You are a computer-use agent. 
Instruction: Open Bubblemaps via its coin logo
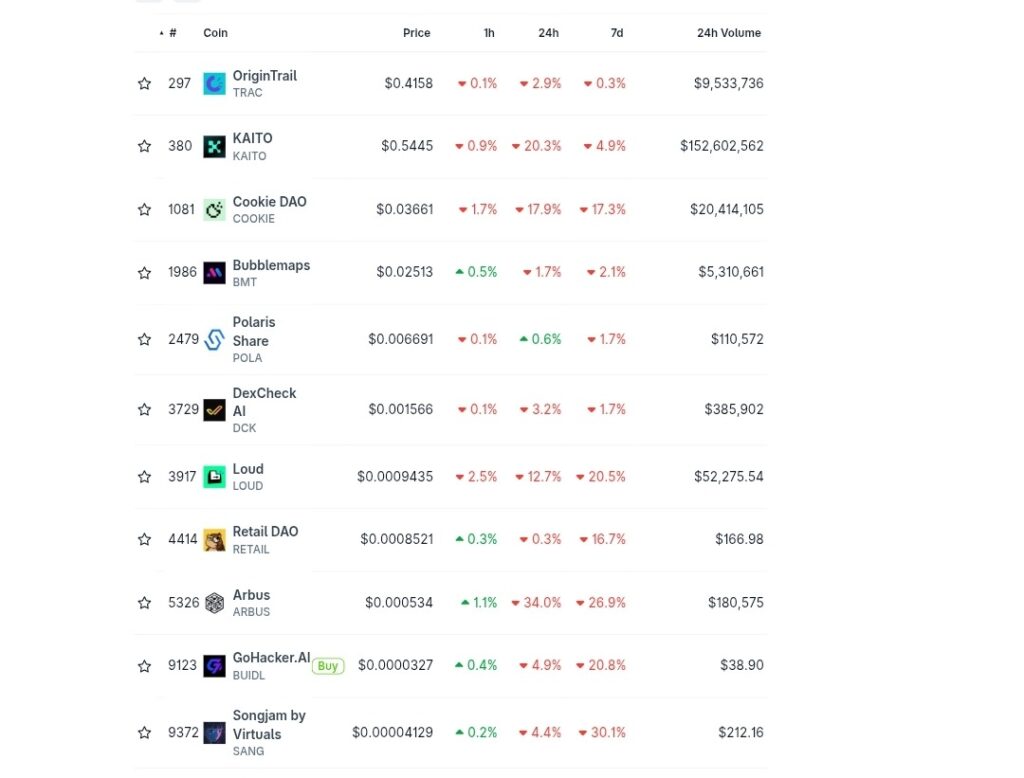coord(214,272)
